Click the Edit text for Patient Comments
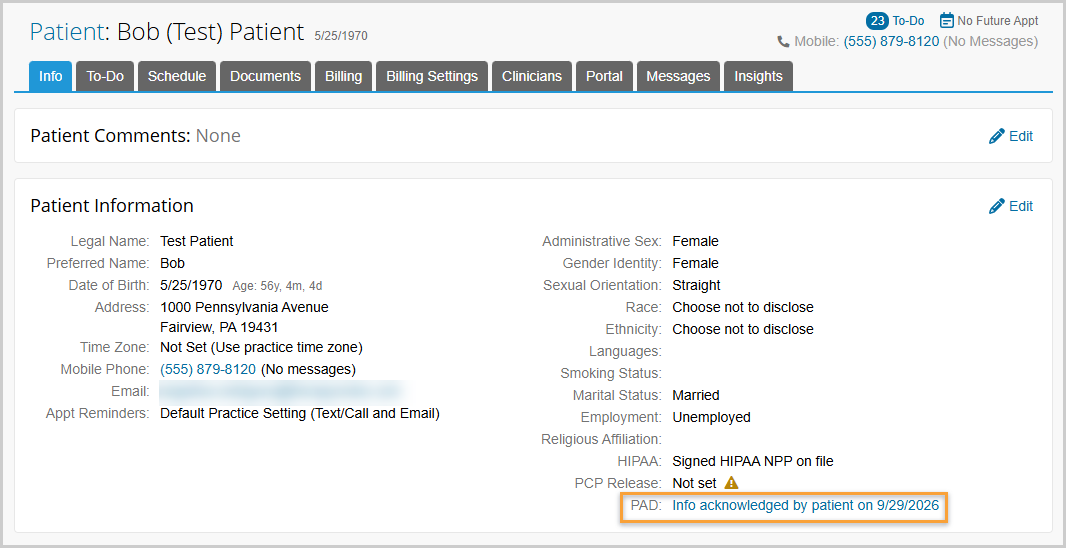 (1020, 136)
